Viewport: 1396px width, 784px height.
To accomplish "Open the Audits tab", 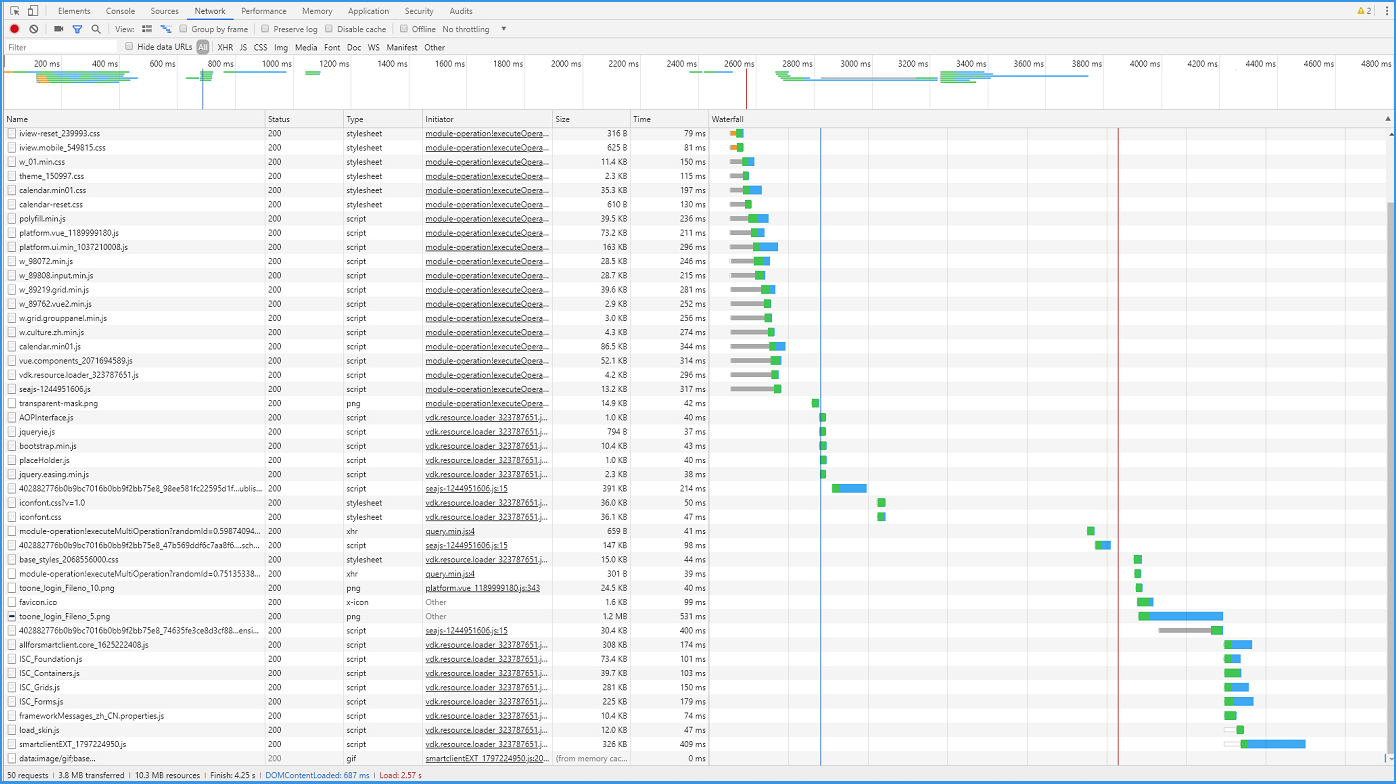I will coord(461,11).
